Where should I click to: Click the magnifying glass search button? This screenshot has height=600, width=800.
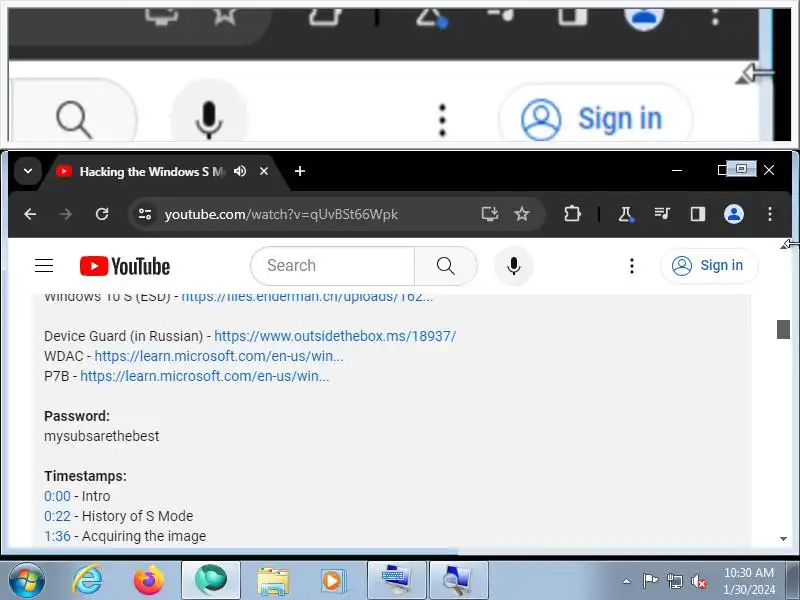(x=445, y=266)
